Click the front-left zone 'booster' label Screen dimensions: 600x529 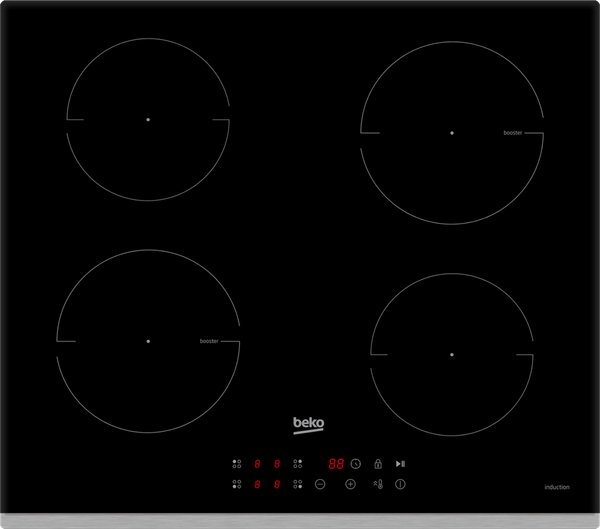(209, 341)
